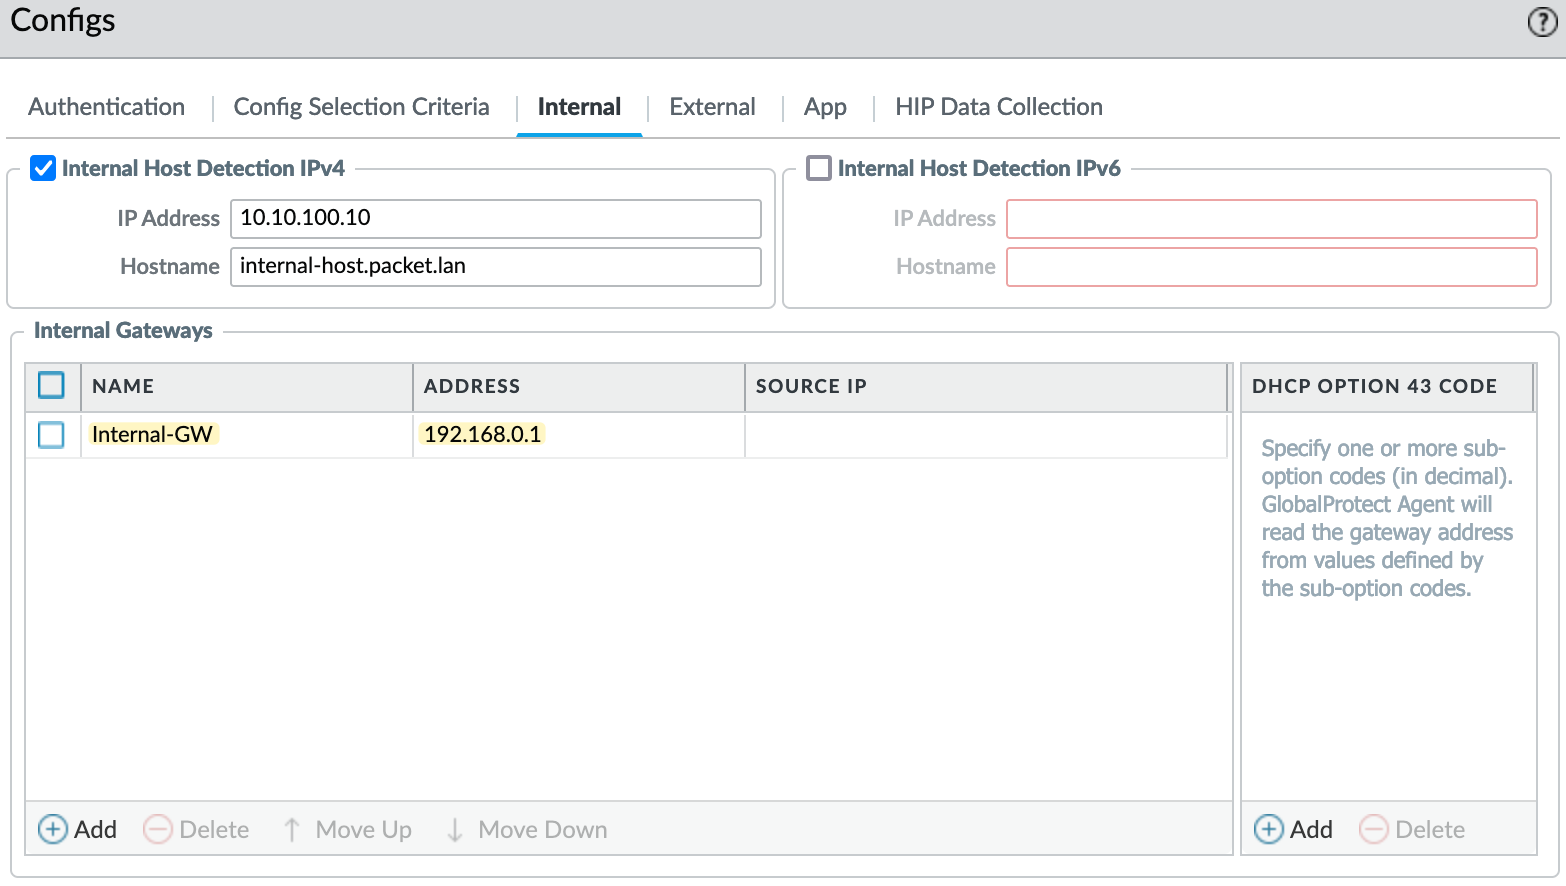Go to HIP Data Collection tab
Screen dimensions: 1566x886
(x=998, y=107)
